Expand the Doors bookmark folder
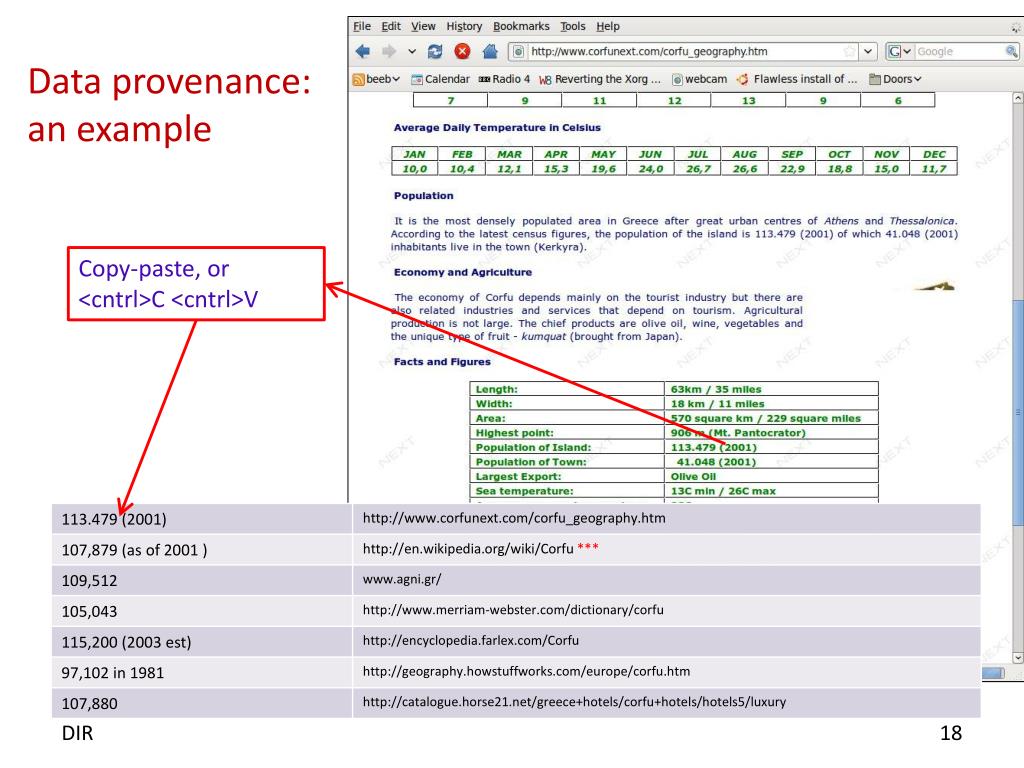The width and height of the screenshot is (1024, 768). click(895, 79)
